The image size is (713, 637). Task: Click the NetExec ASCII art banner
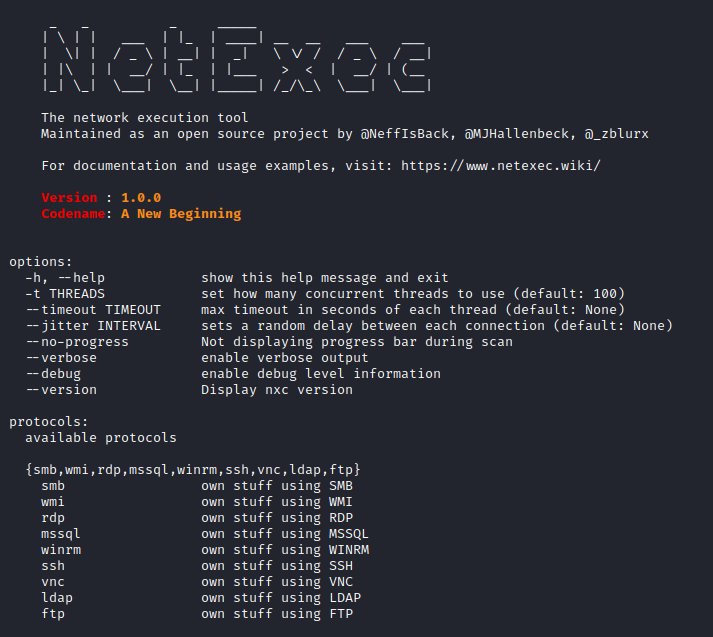pos(237,59)
